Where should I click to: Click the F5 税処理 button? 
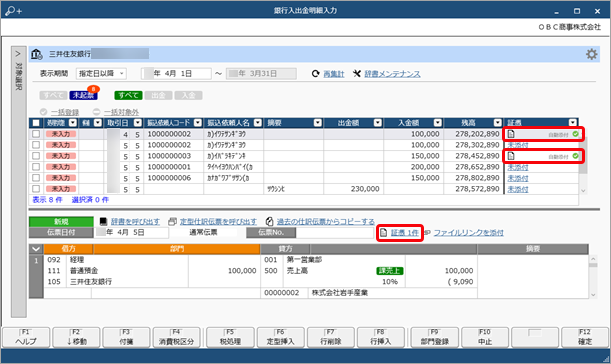coord(230,337)
